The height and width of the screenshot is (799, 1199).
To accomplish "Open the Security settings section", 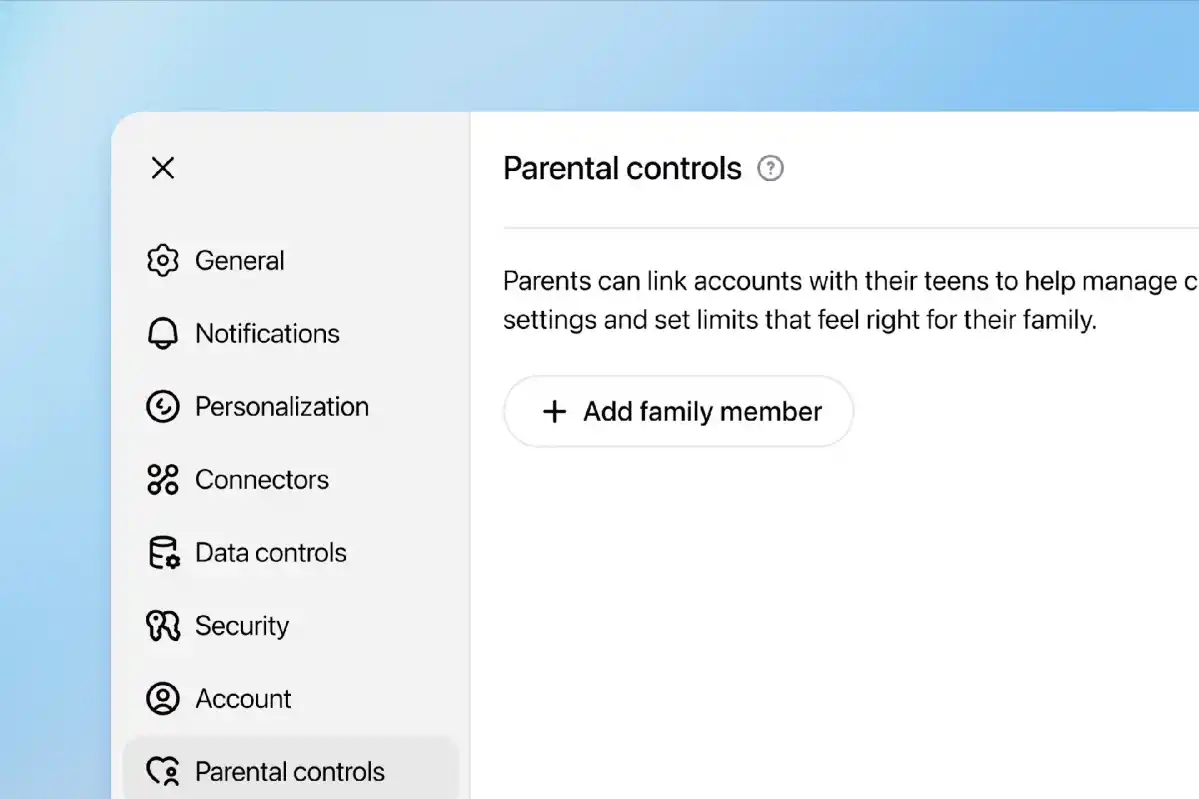I will click(241, 625).
